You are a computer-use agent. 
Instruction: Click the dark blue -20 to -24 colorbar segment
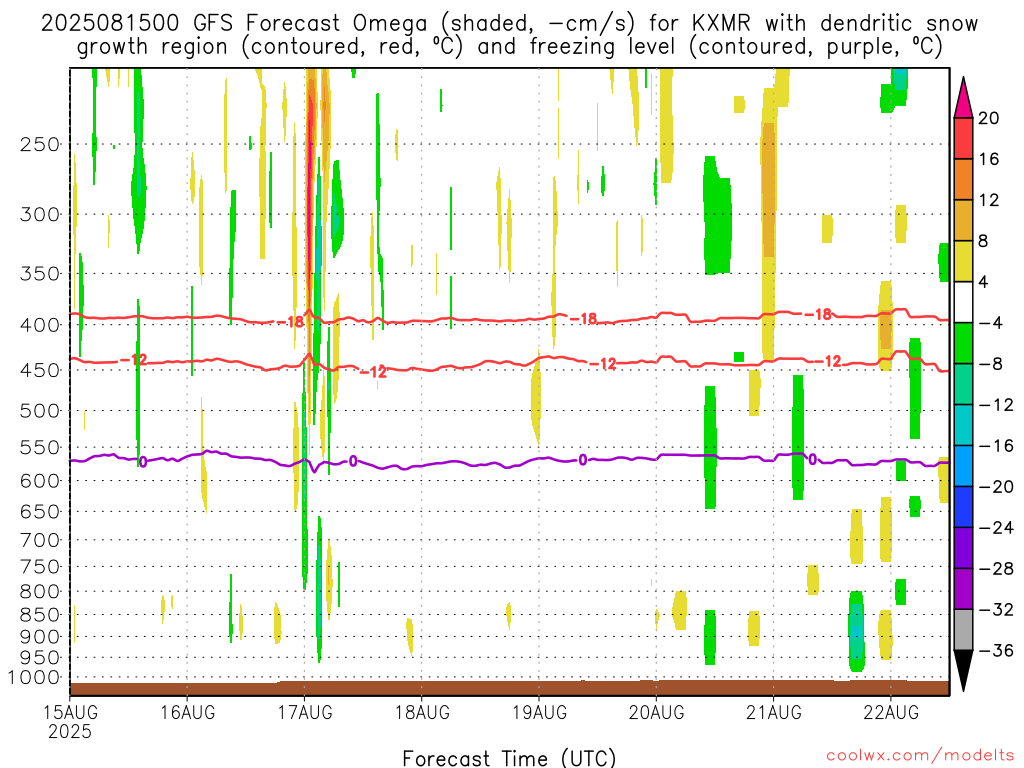(x=963, y=507)
